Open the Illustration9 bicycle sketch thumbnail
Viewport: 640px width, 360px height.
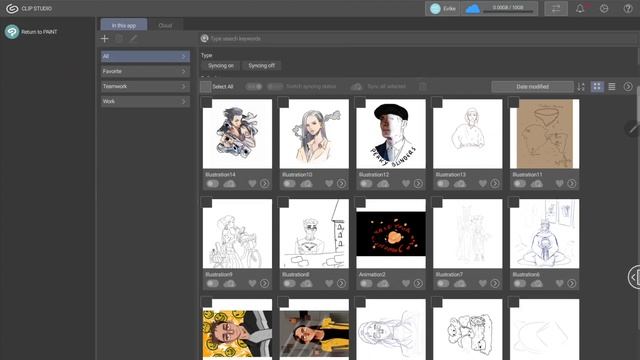[237, 233]
